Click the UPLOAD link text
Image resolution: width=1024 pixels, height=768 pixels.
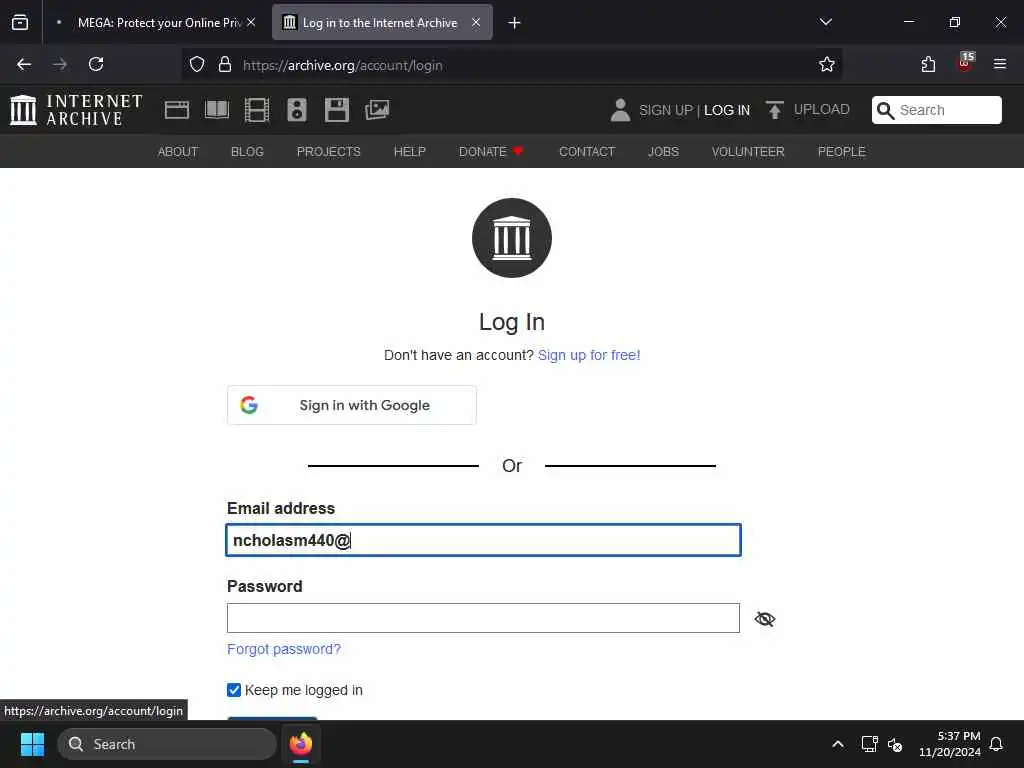(x=822, y=110)
